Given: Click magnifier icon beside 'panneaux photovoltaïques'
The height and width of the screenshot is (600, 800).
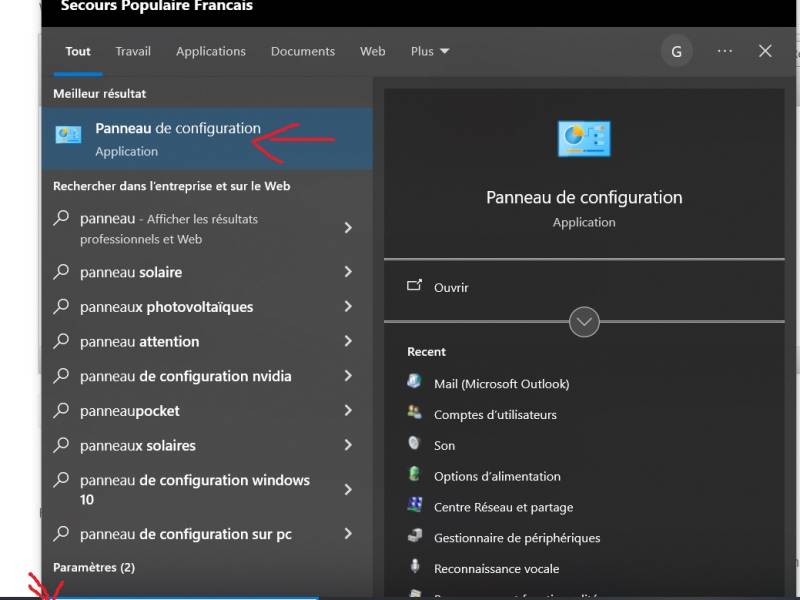Looking at the screenshot, I should tap(61, 306).
